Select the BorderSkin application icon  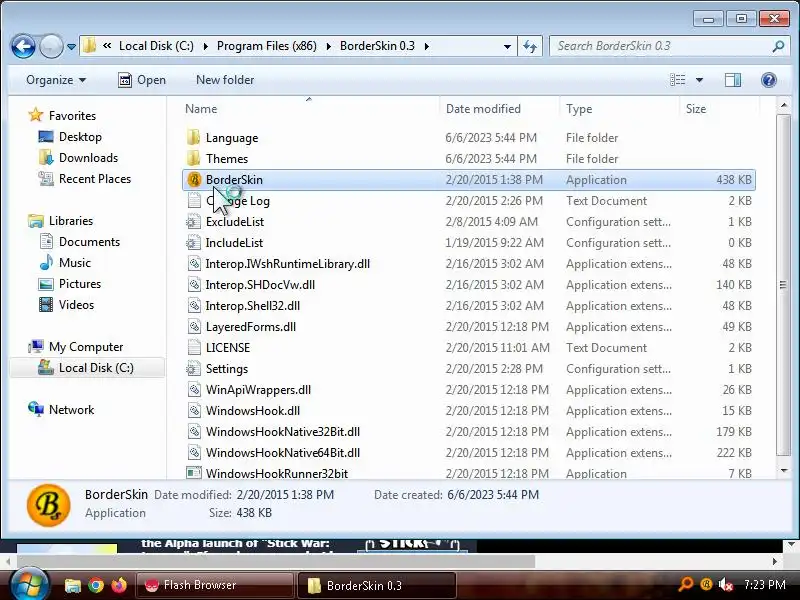click(x=194, y=180)
